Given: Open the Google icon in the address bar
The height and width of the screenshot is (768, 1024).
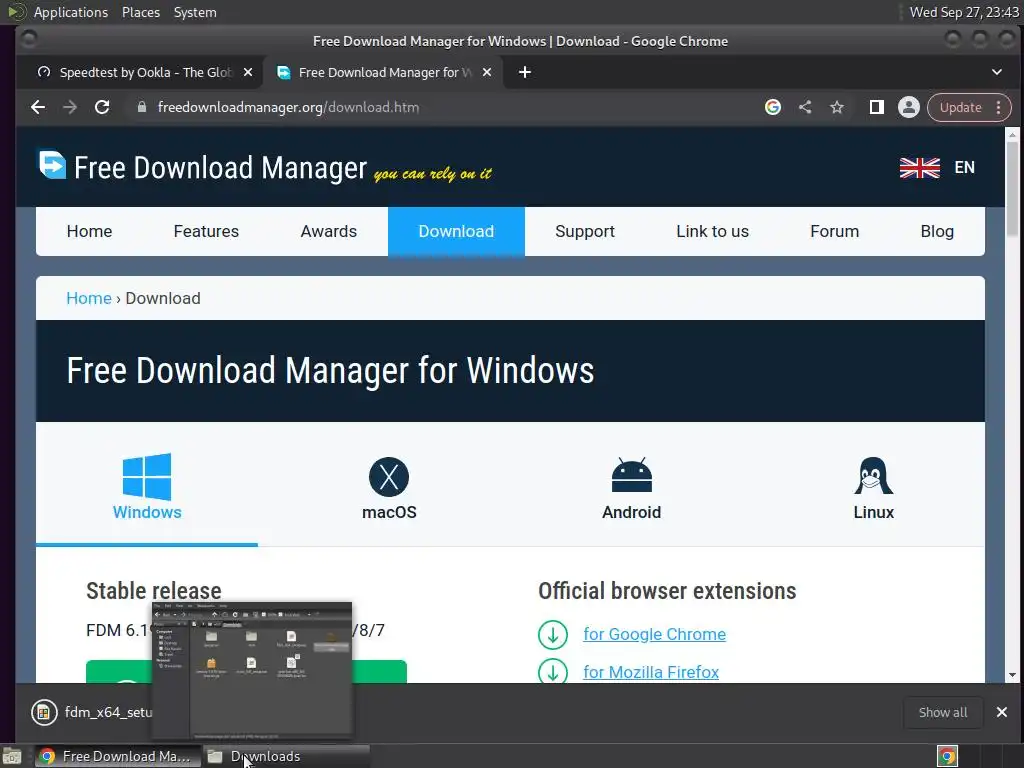Looking at the screenshot, I should (x=773, y=107).
